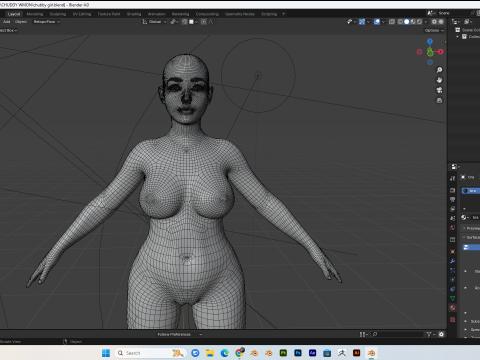Click the filter funnel icon in bottom bar
Screen dimensions: 480x360
[430, 334]
